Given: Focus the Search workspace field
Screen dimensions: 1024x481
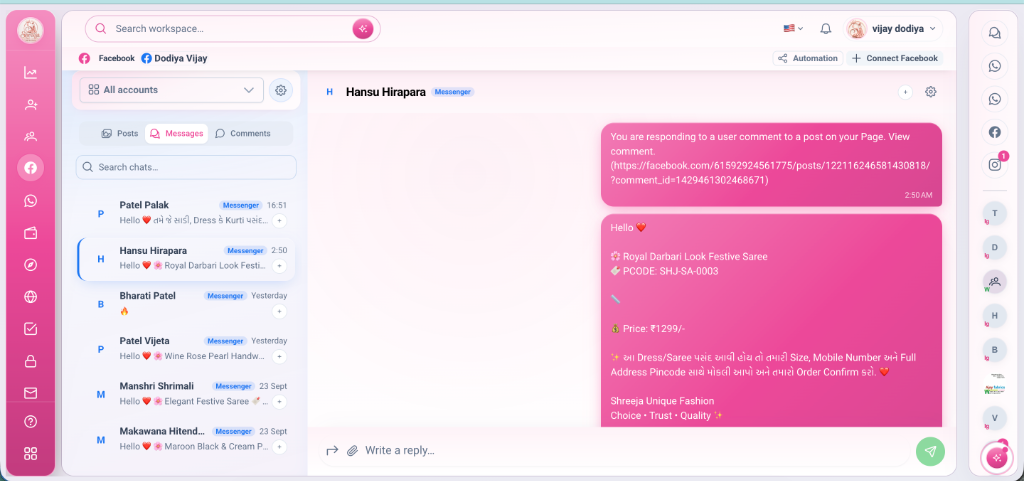Looking at the screenshot, I should click(x=232, y=29).
